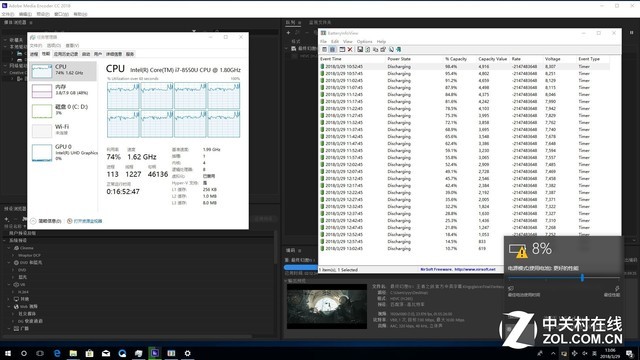The image size is (640, 360).
Task: Select the 52.4% capacity log row
Action: click(464, 164)
